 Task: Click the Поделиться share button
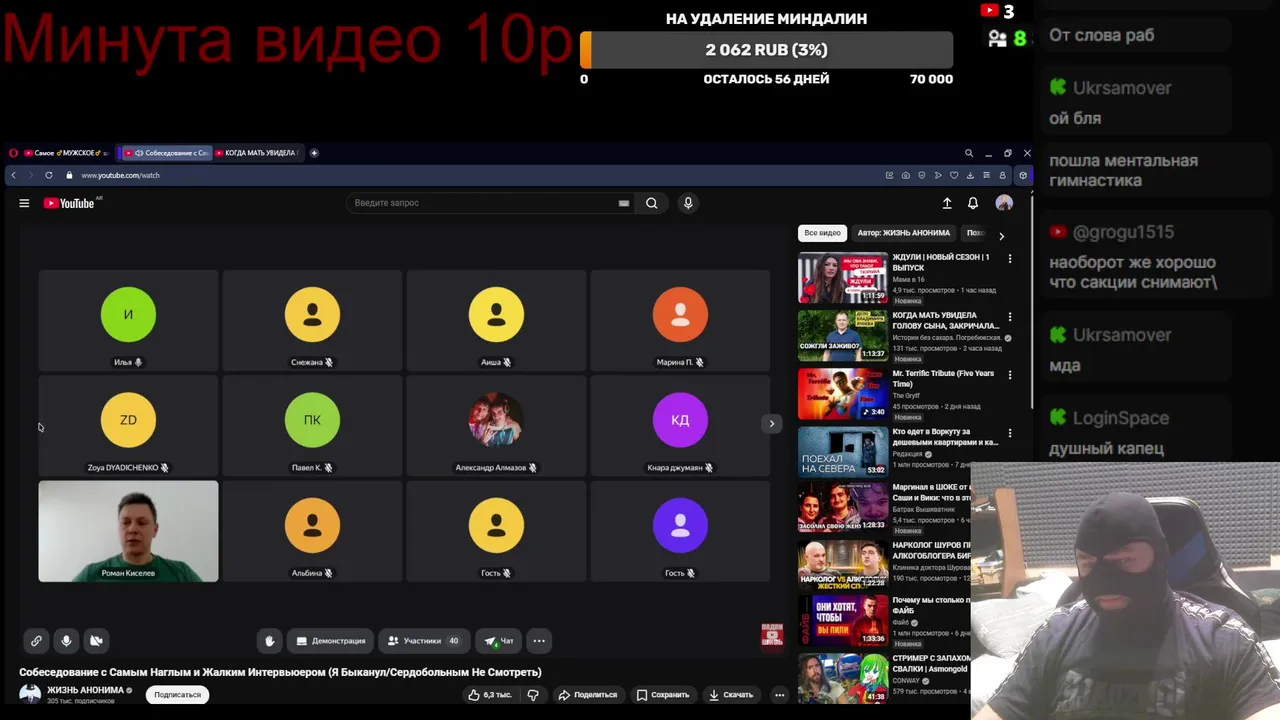[x=587, y=695]
